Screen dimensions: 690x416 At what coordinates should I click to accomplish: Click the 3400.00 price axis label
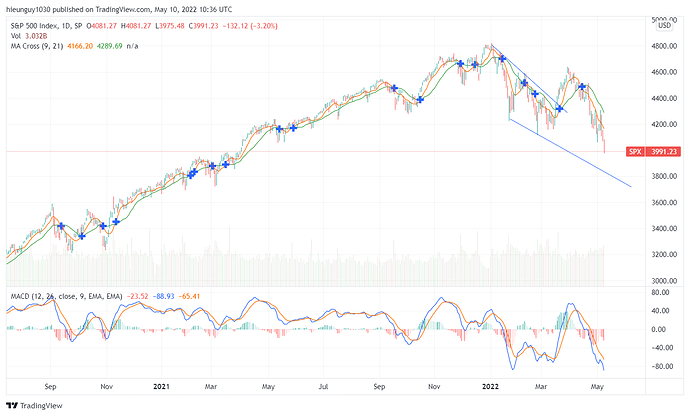click(x=664, y=228)
